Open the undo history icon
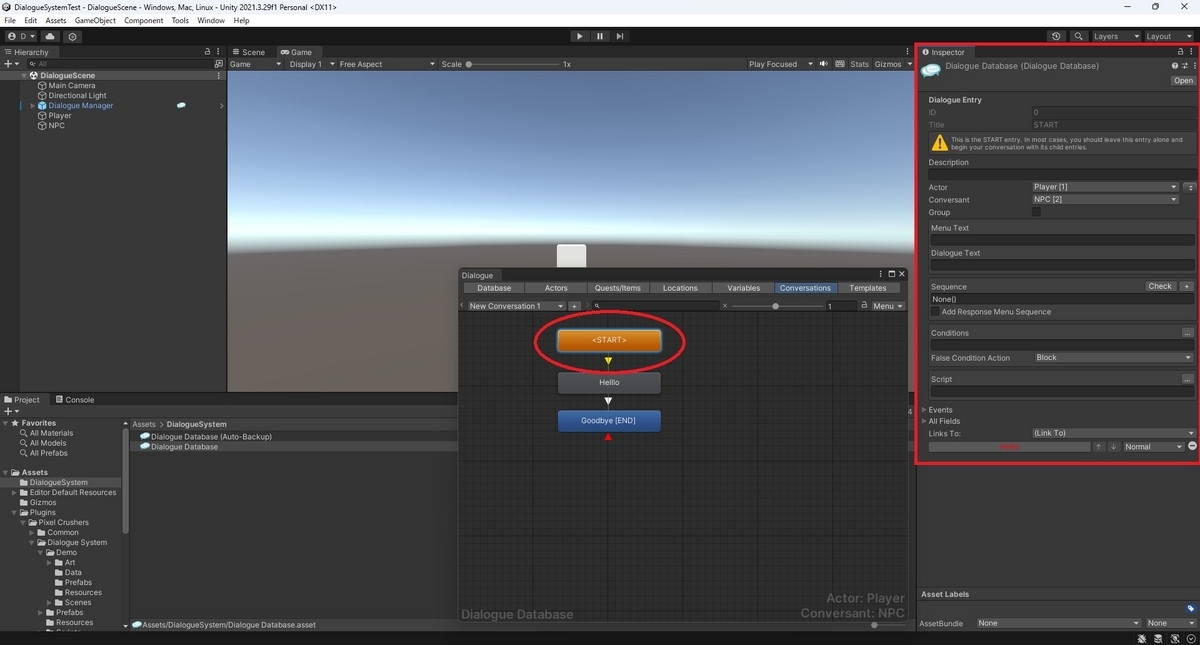The height and width of the screenshot is (645, 1200). (1057, 36)
